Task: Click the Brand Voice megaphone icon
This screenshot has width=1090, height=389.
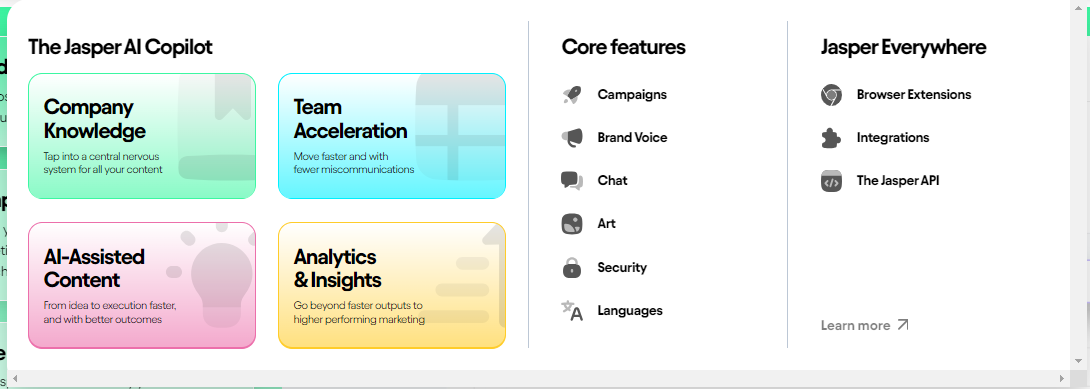Action: [571, 138]
